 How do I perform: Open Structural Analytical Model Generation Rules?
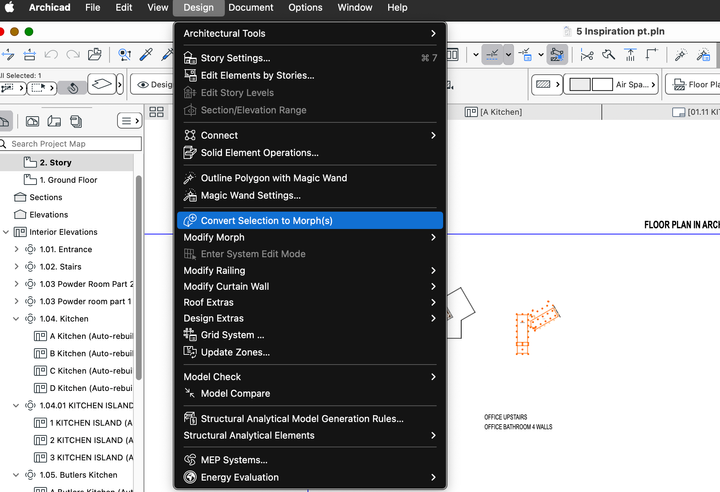[x=310, y=418]
